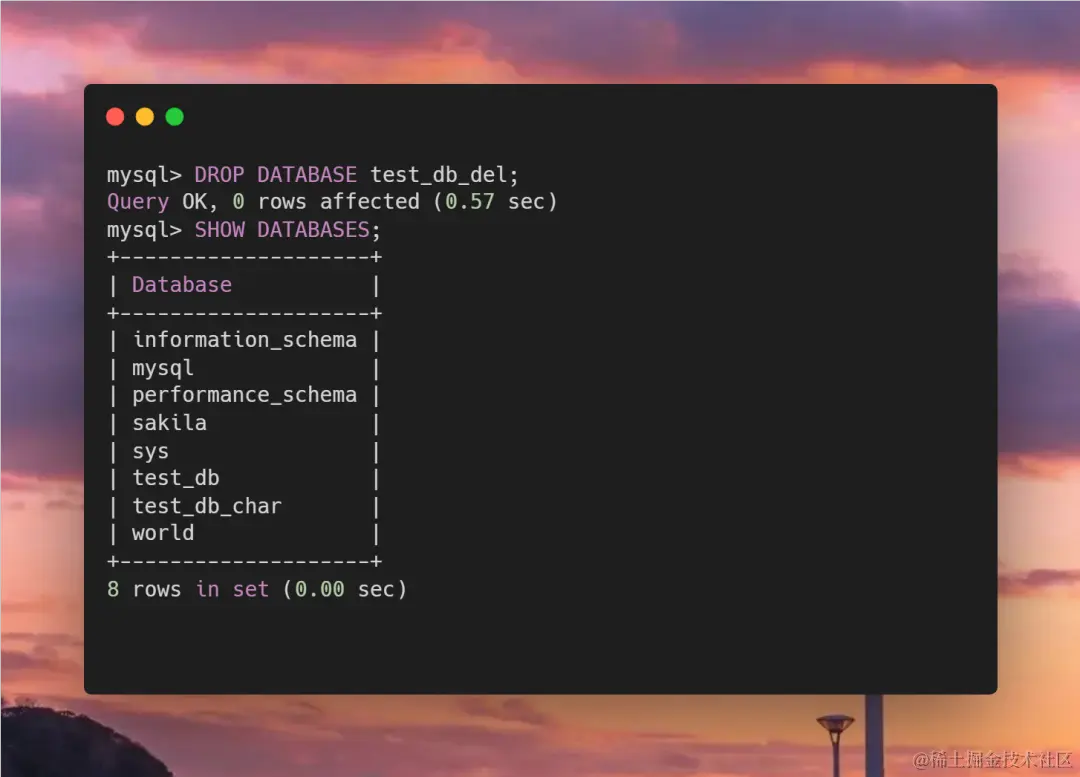Click the street lamp in the wallpaper

(835, 743)
